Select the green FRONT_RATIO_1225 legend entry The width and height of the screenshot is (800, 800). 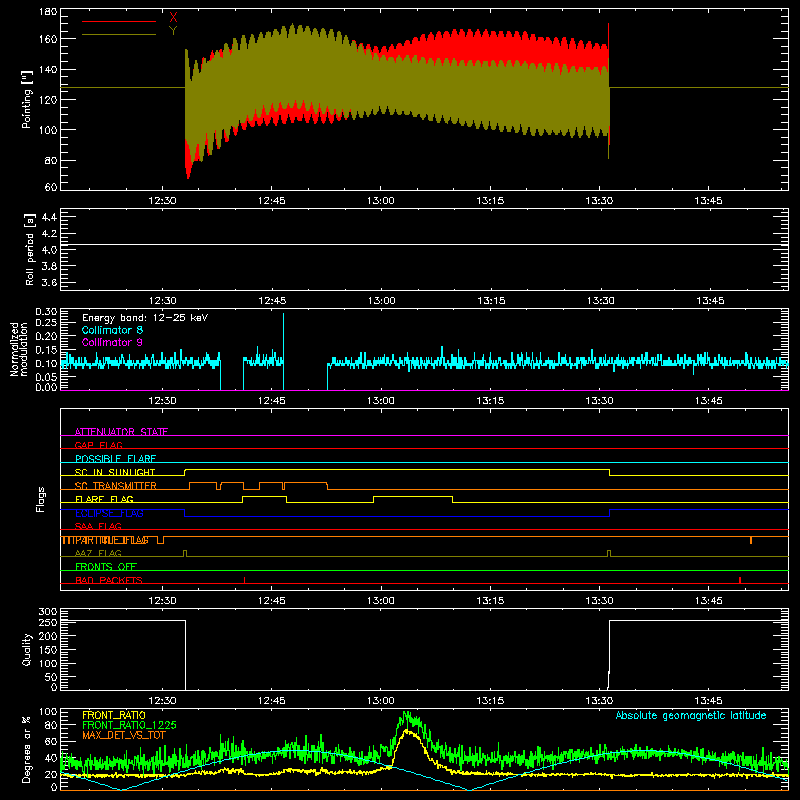pos(129,725)
